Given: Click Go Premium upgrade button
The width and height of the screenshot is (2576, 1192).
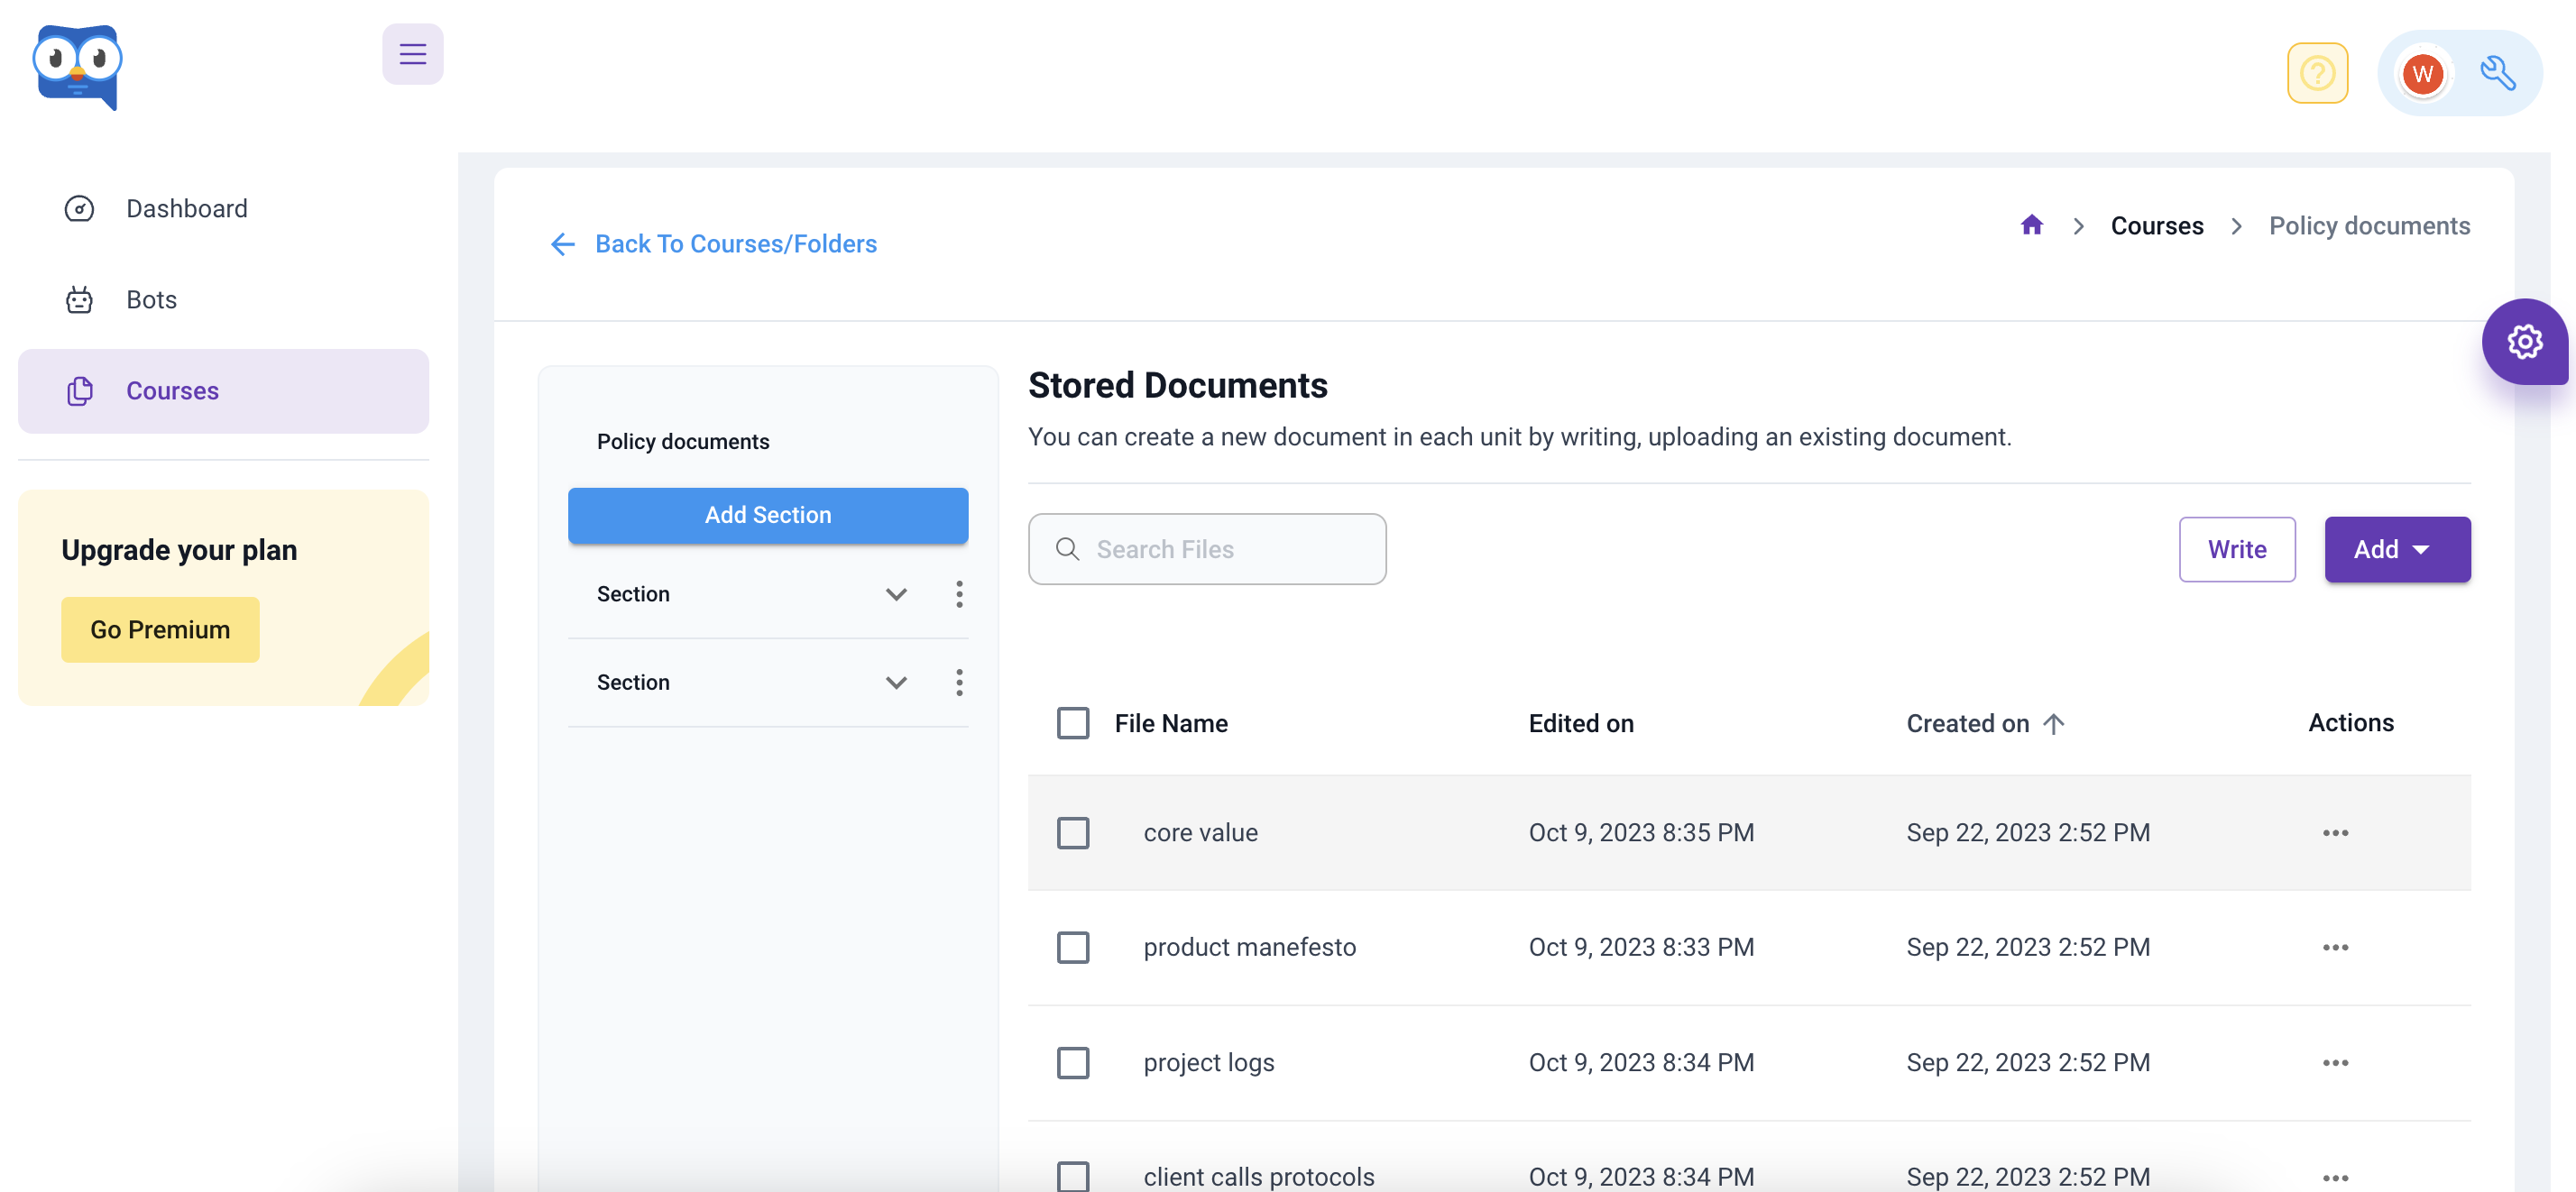Looking at the screenshot, I should coord(158,628).
